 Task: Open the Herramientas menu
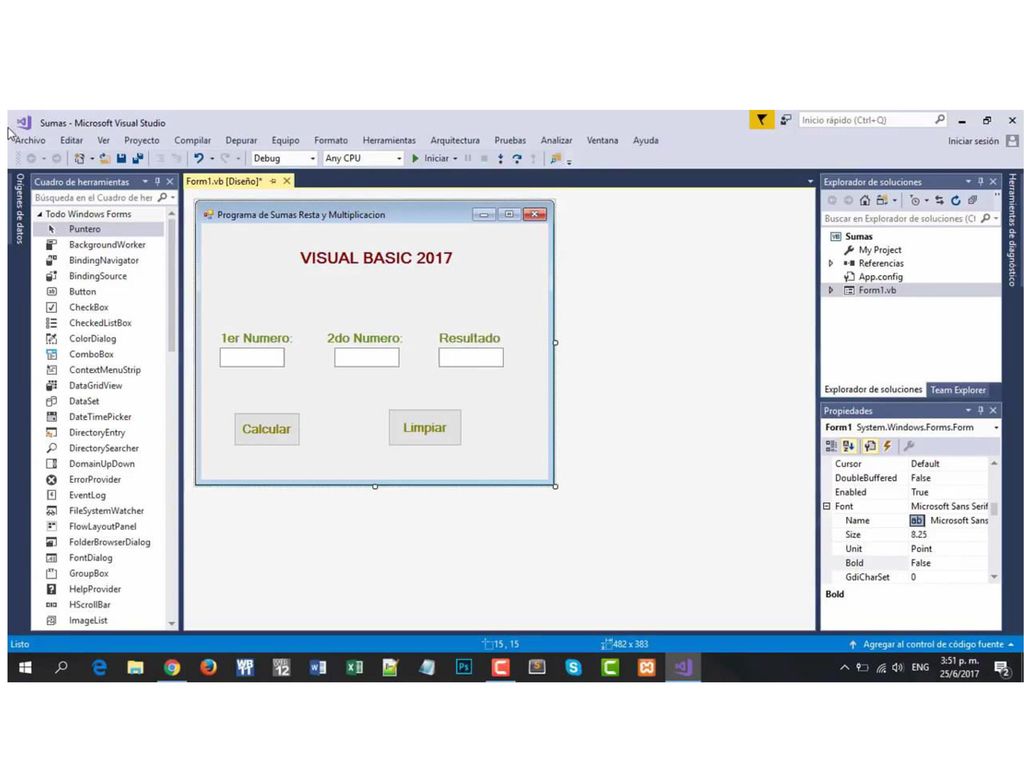389,140
